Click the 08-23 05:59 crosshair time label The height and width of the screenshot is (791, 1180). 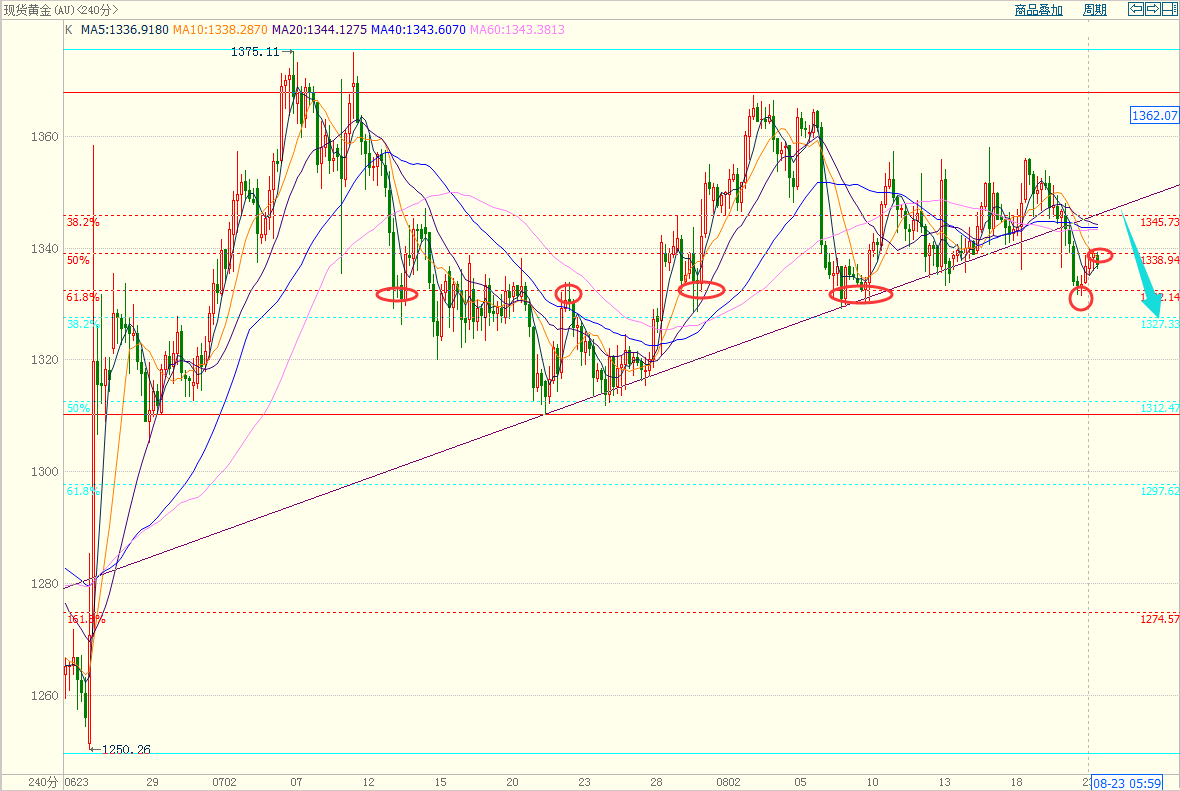click(x=1127, y=782)
